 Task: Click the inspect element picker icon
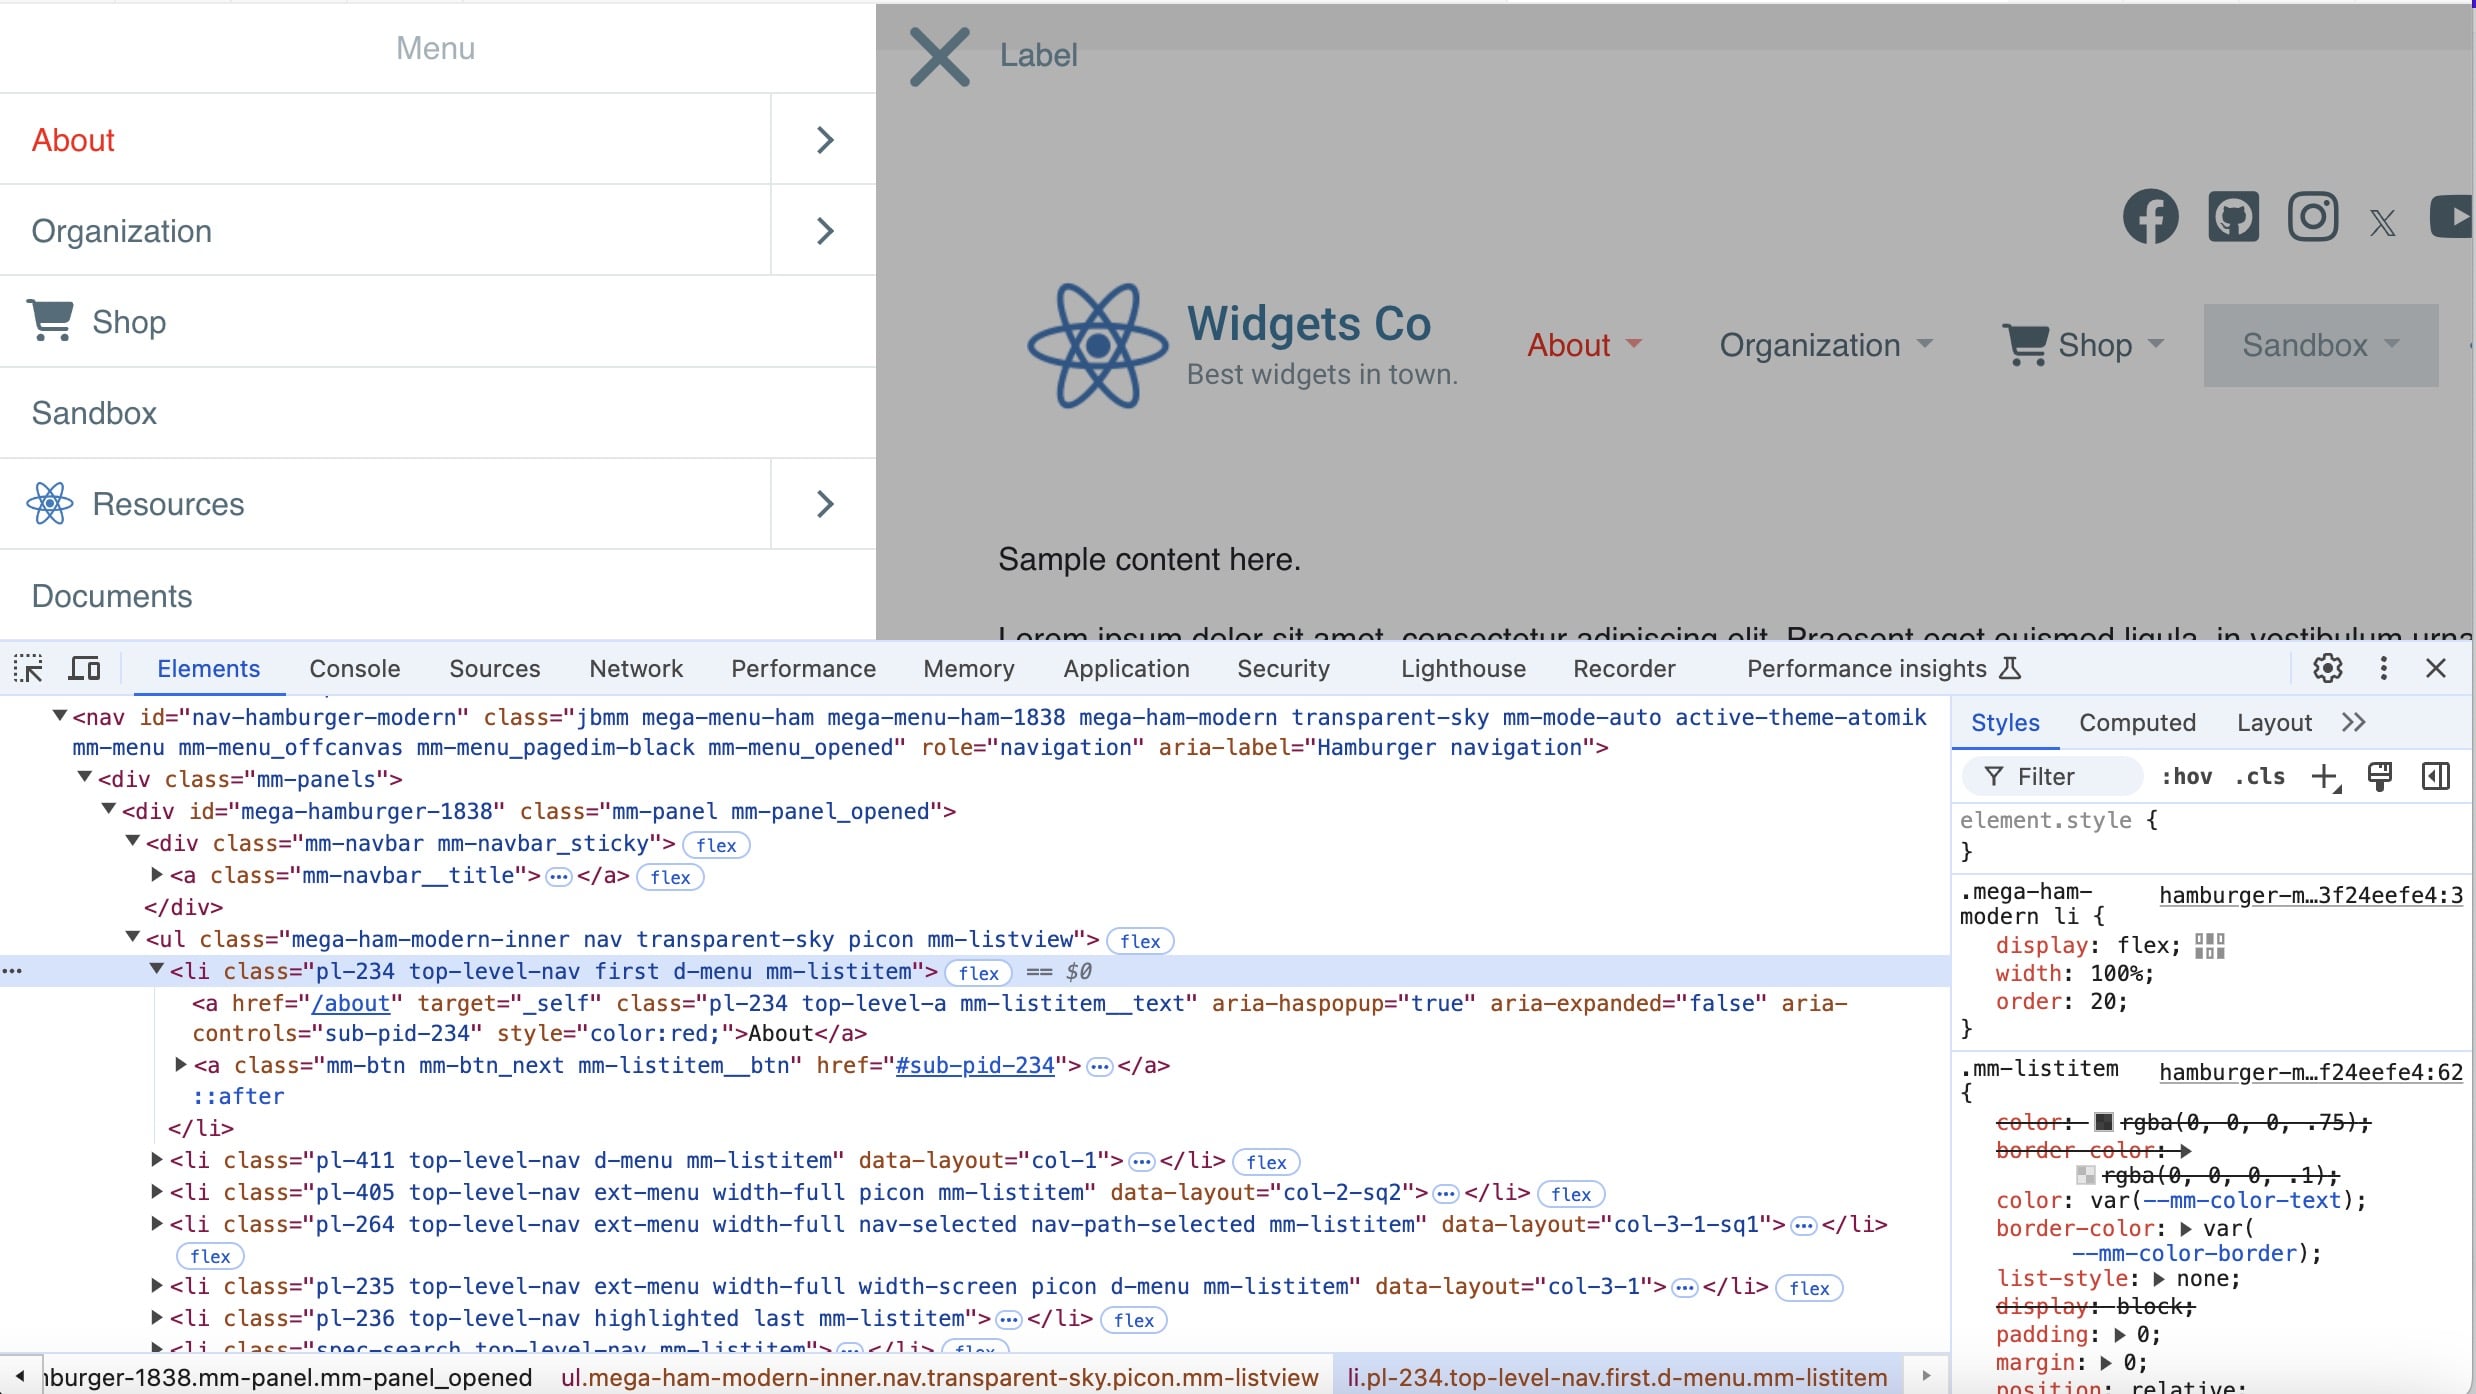tap(28, 668)
